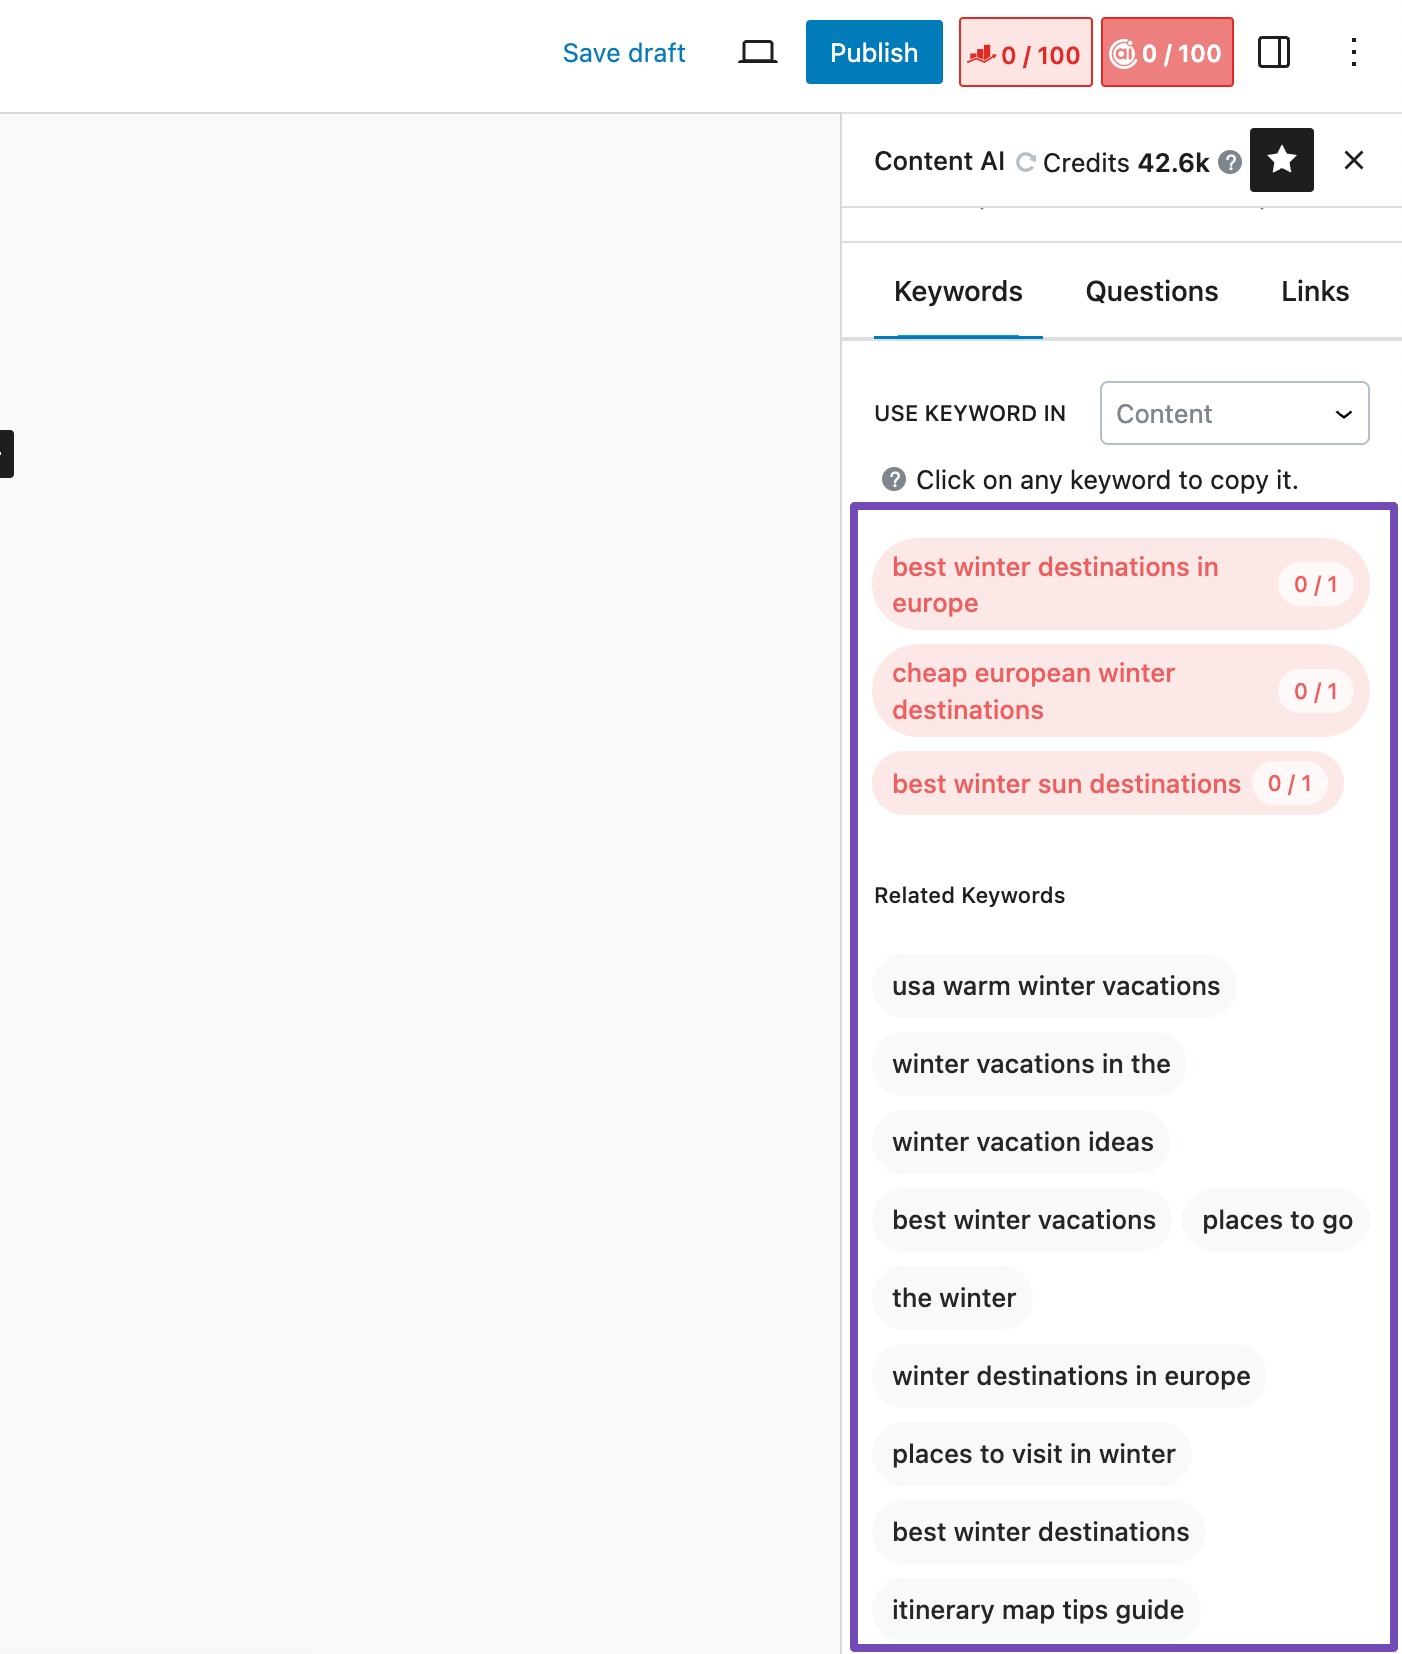Click the Publish button
The width and height of the screenshot is (1402, 1654).
[873, 52]
